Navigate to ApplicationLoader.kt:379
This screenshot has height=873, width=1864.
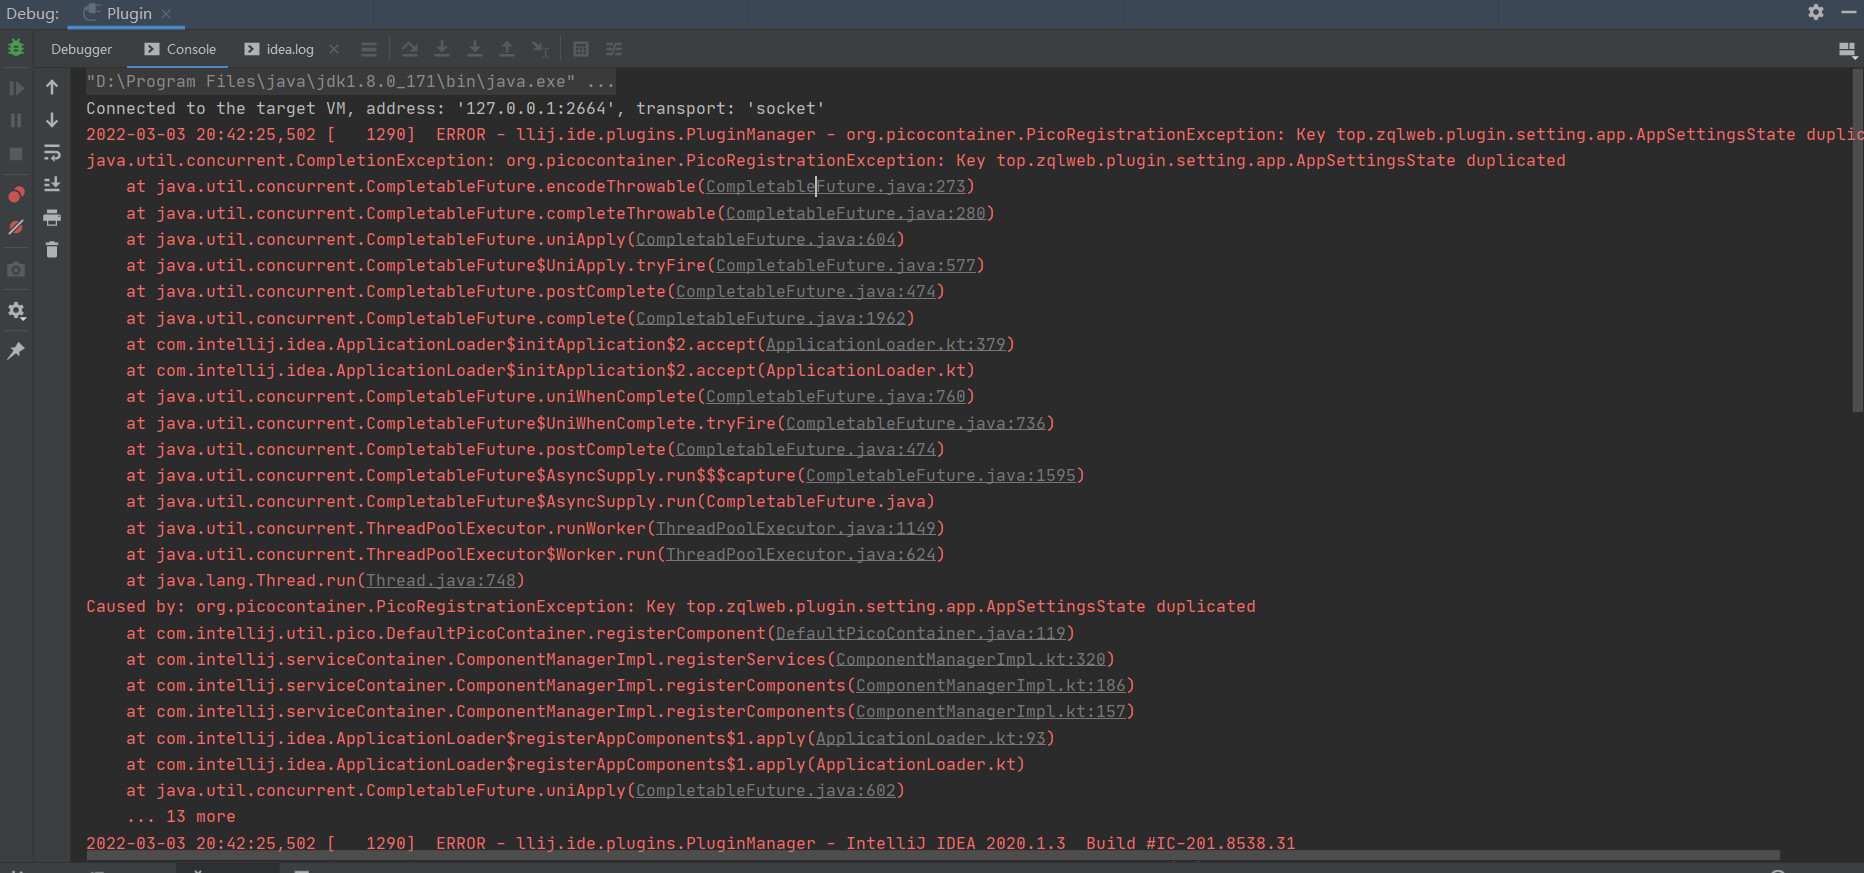pos(886,344)
